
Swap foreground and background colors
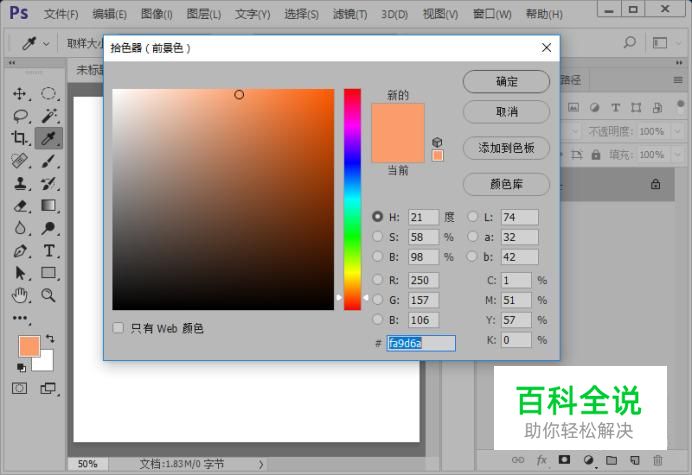(x=50, y=339)
